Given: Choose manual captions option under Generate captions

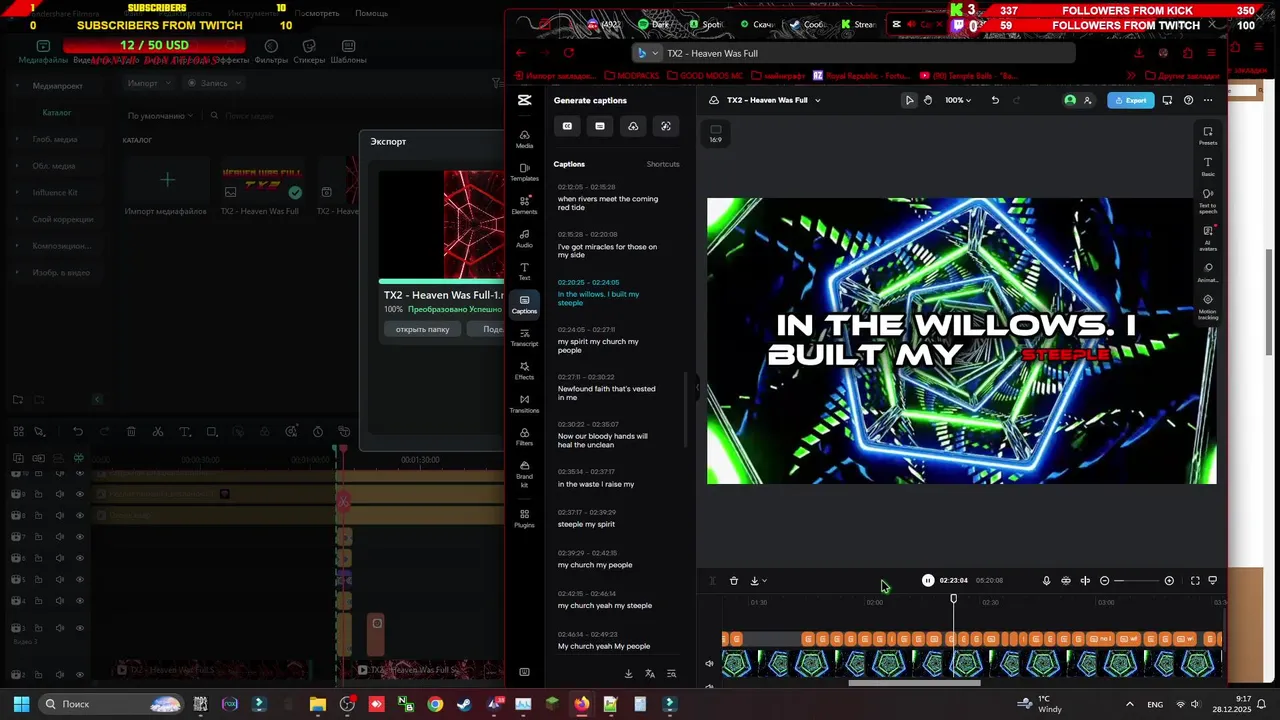Looking at the screenshot, I should tap(600, 126).
